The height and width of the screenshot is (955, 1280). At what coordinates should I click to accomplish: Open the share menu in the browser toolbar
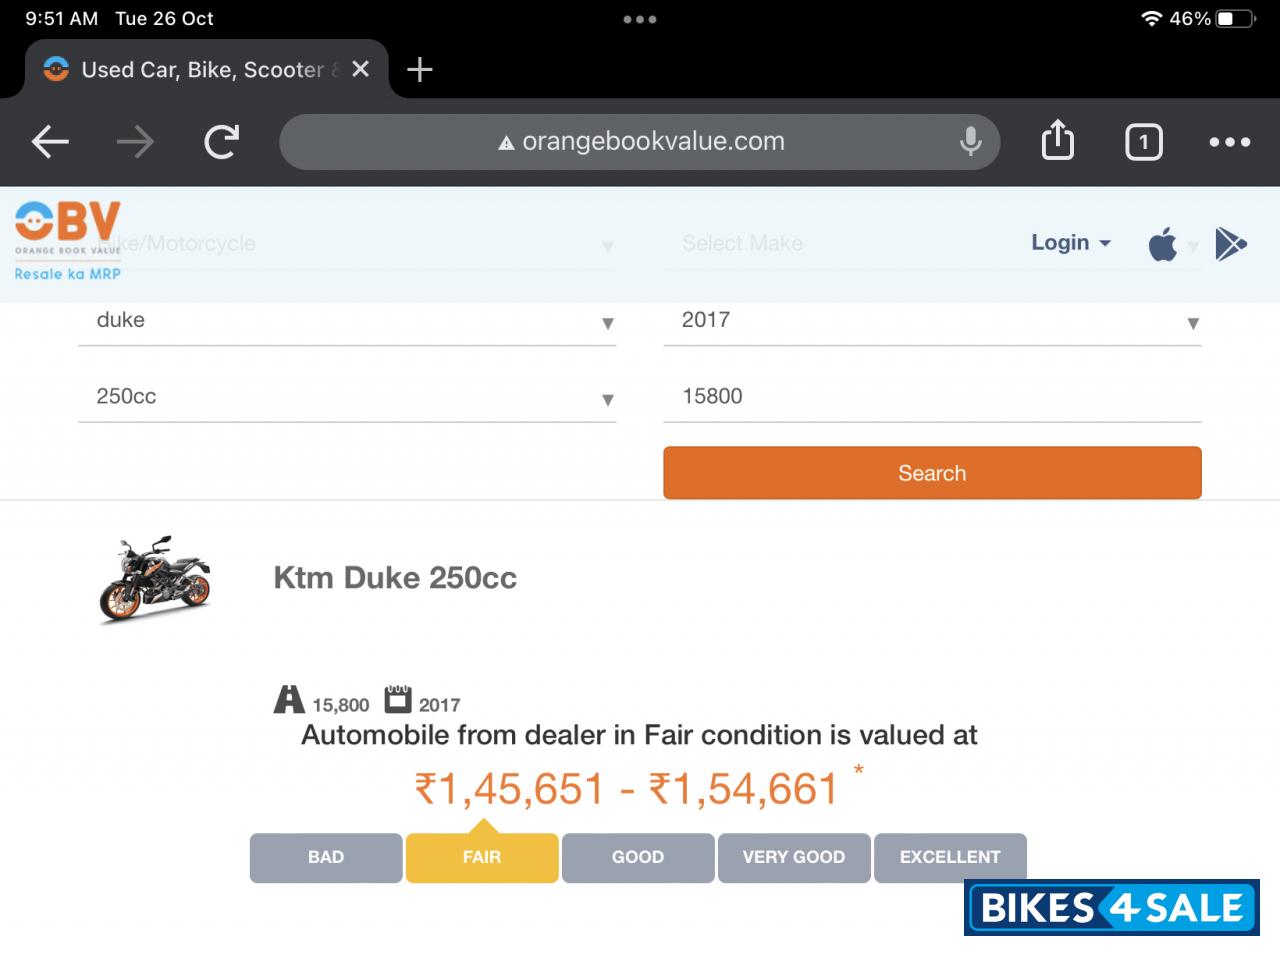1057,141
